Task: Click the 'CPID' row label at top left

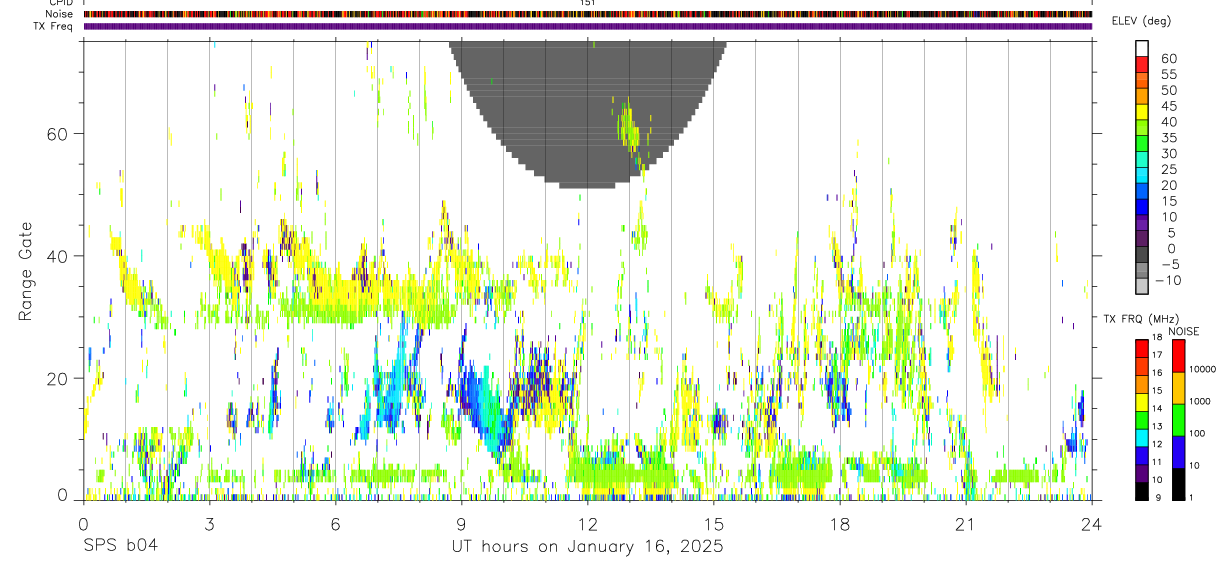Action: pyautogui.click(x=60, y=3)
